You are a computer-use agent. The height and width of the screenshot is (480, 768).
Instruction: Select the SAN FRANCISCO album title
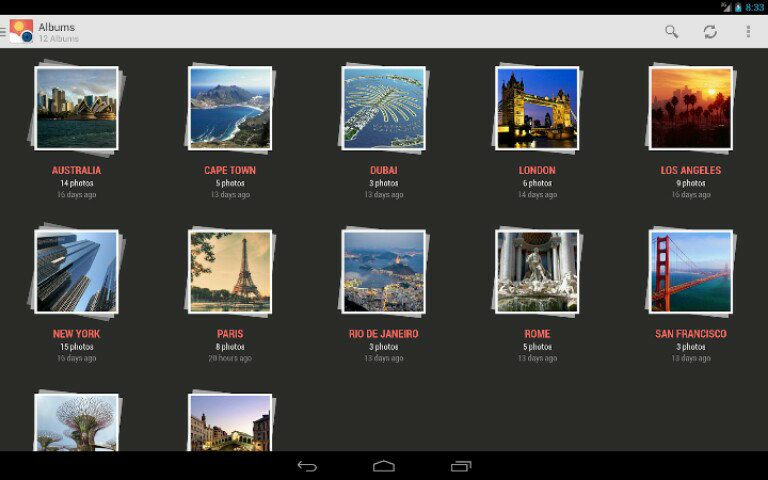click(691, 334)
